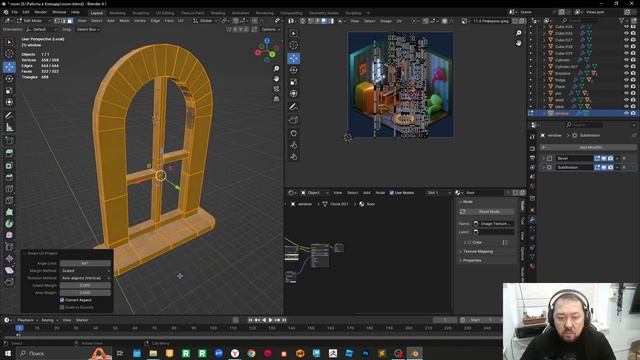The width and height of the screenshot is (640, 360).
Task: Select the Measure tool in 3D viewport
Action: (9, 128)
